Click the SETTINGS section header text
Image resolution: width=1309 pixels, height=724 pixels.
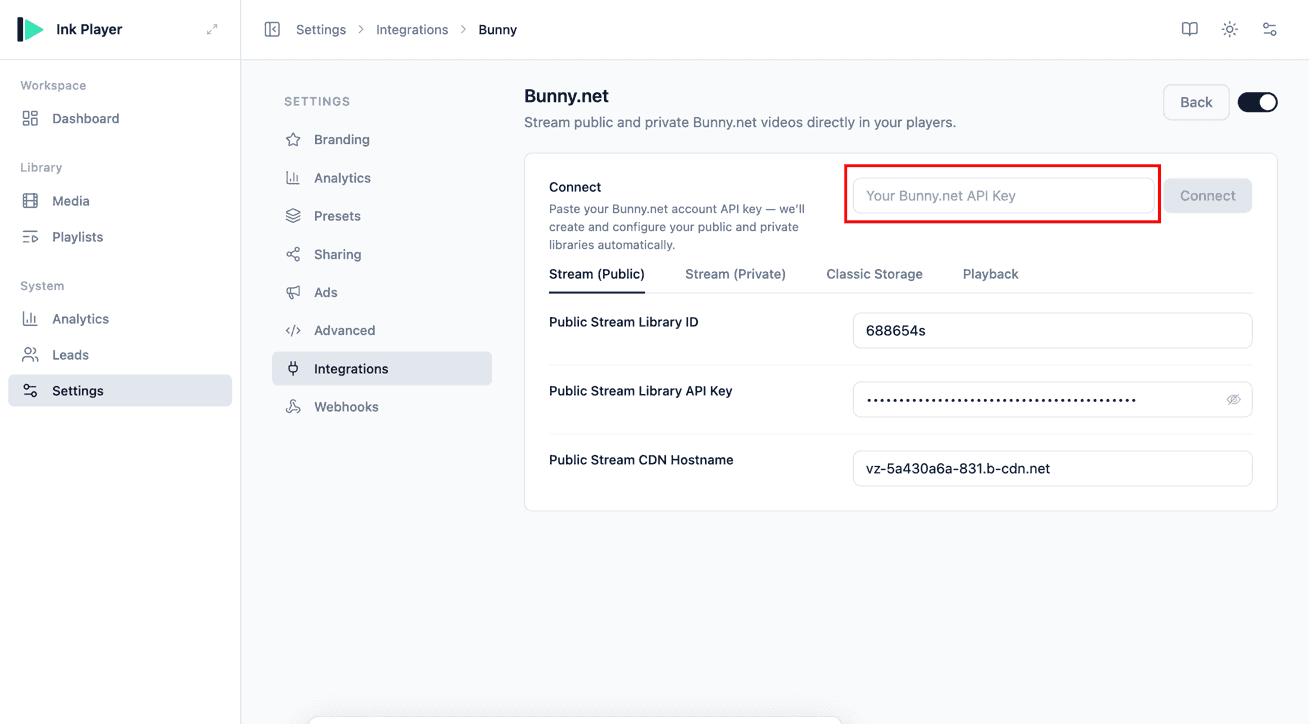click(x=317, y=102)
